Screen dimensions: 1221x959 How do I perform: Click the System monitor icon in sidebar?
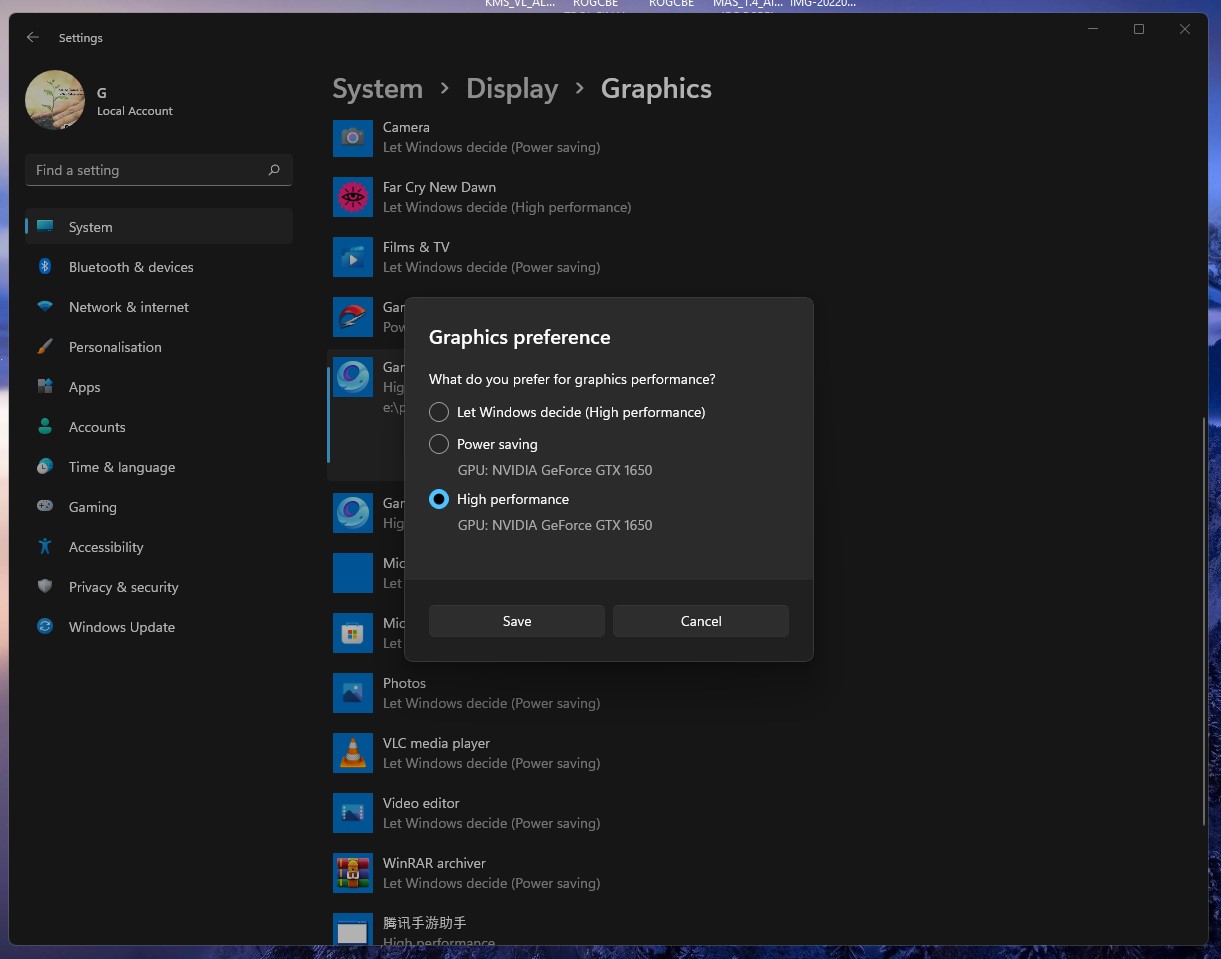45,226
